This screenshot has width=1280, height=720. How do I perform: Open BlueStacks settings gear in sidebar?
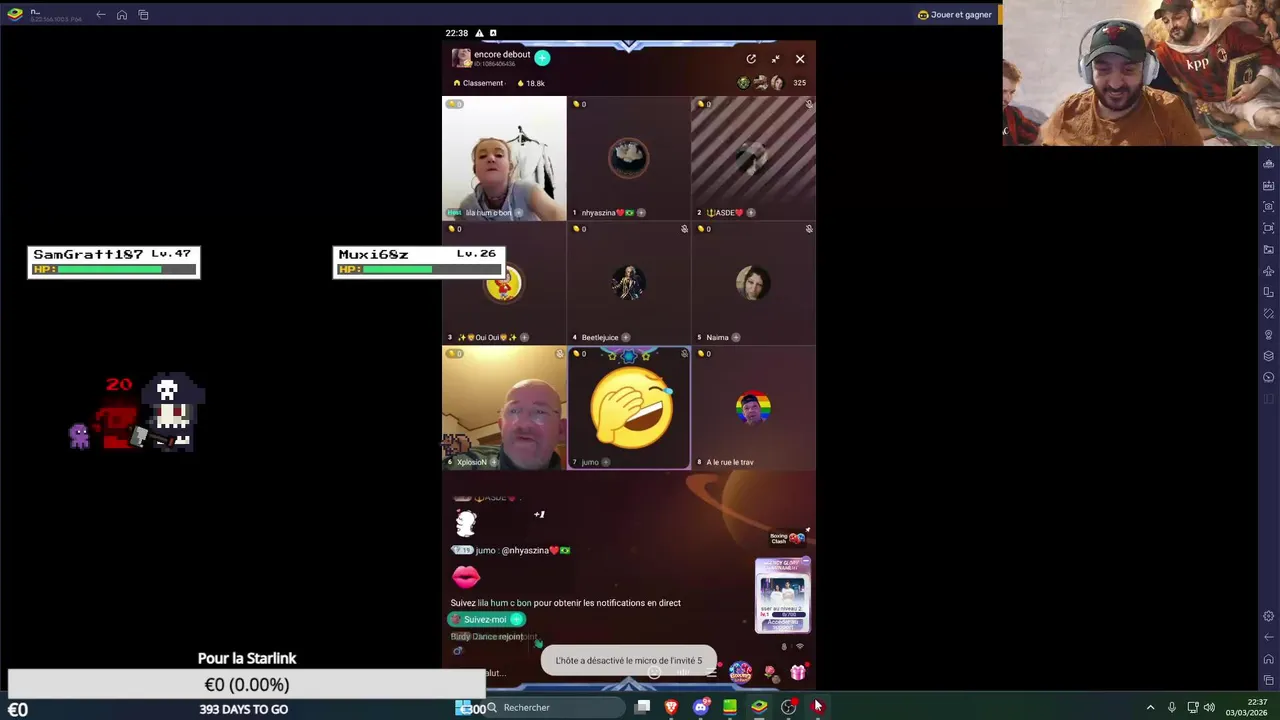(x=1269, y=616)
